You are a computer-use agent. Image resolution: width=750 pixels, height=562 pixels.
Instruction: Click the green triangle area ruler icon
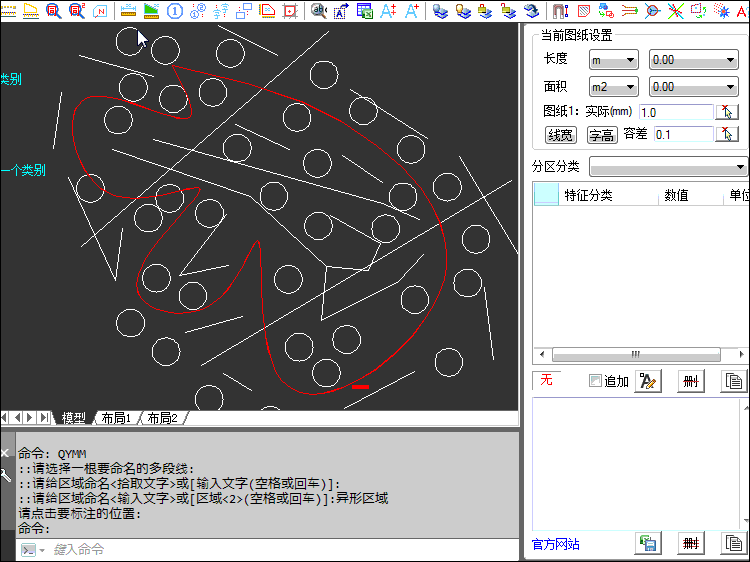tap(151, 12)
